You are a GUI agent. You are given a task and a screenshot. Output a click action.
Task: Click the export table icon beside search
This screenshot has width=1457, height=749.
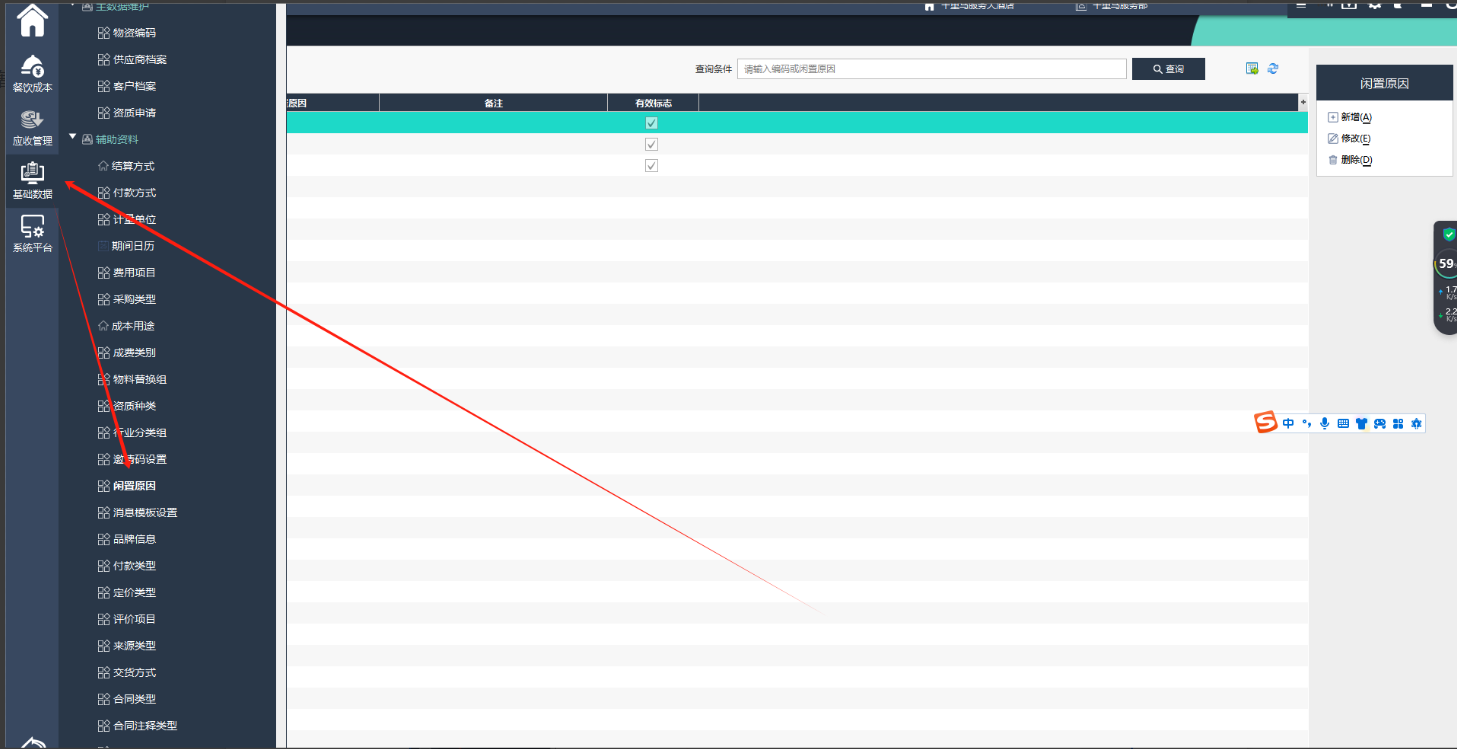(1252, 68)
